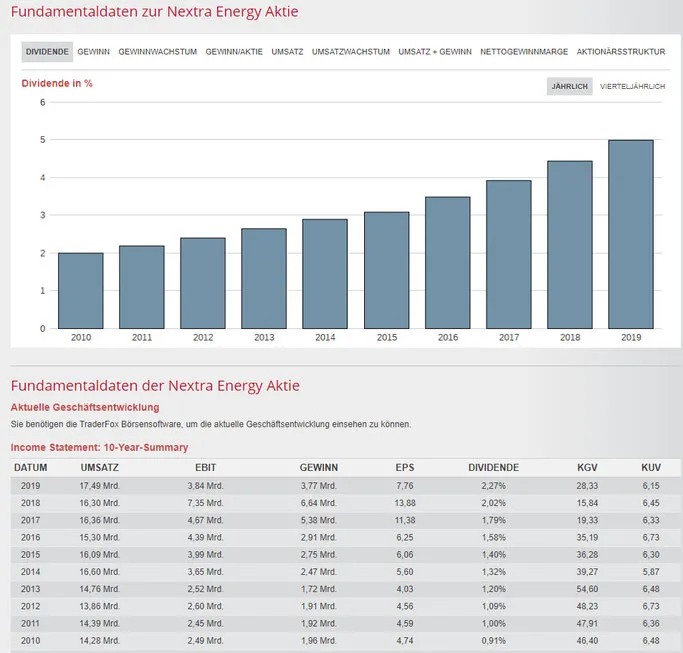Click the EPS value 13,88
The width and height of the screenshot is (683, 653).
pos(405,503)
